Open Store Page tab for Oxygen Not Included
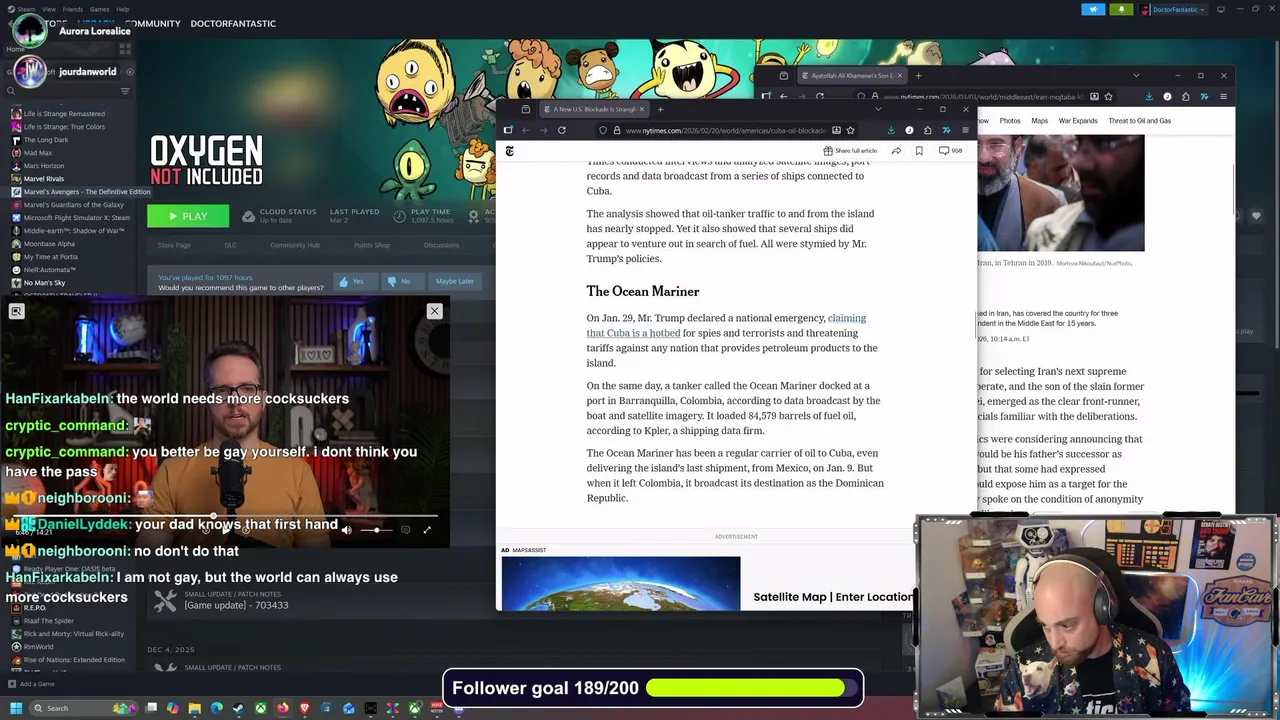The width and height of the screenshot is (1280, 720). [x=174, y=245]
